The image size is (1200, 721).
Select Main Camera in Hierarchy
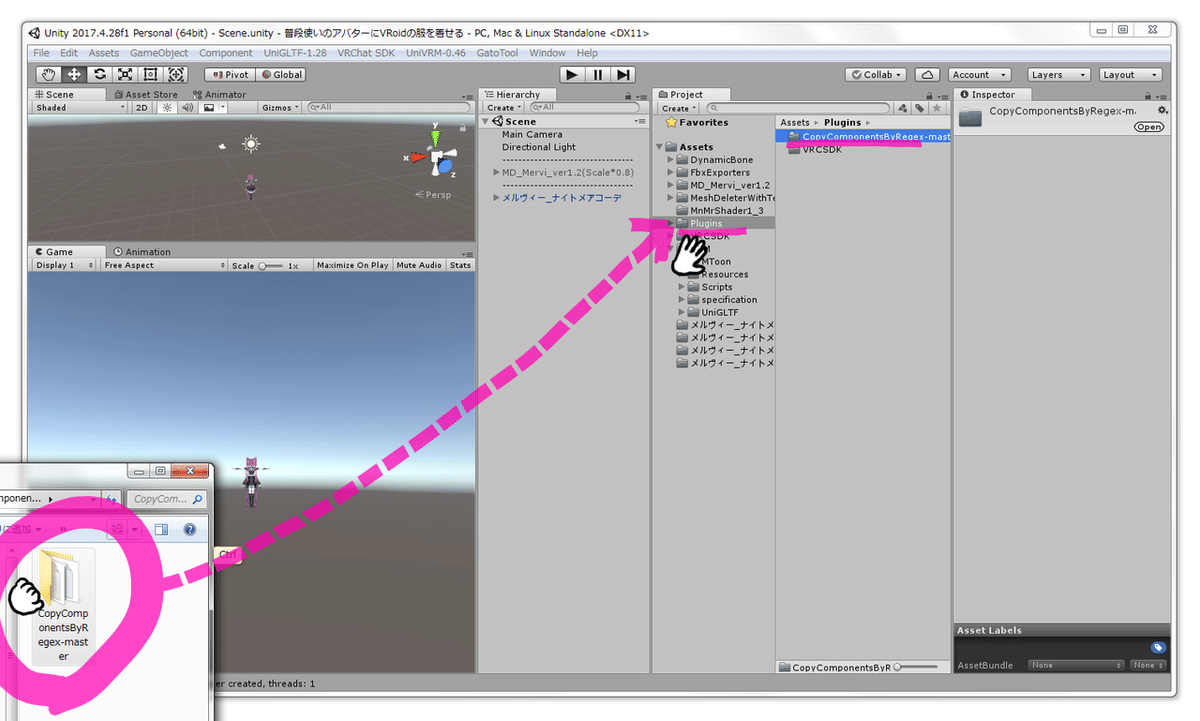click(532, 134)
